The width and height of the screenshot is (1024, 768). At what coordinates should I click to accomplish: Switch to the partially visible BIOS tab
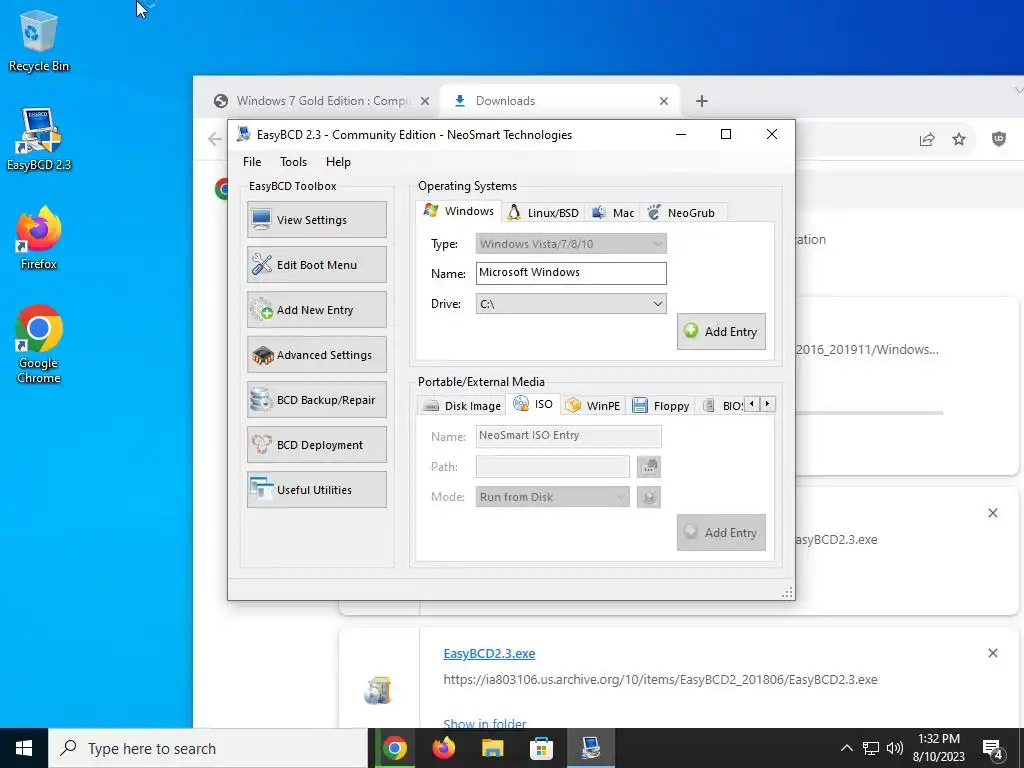pyautogui.click(x=722, y=406)
